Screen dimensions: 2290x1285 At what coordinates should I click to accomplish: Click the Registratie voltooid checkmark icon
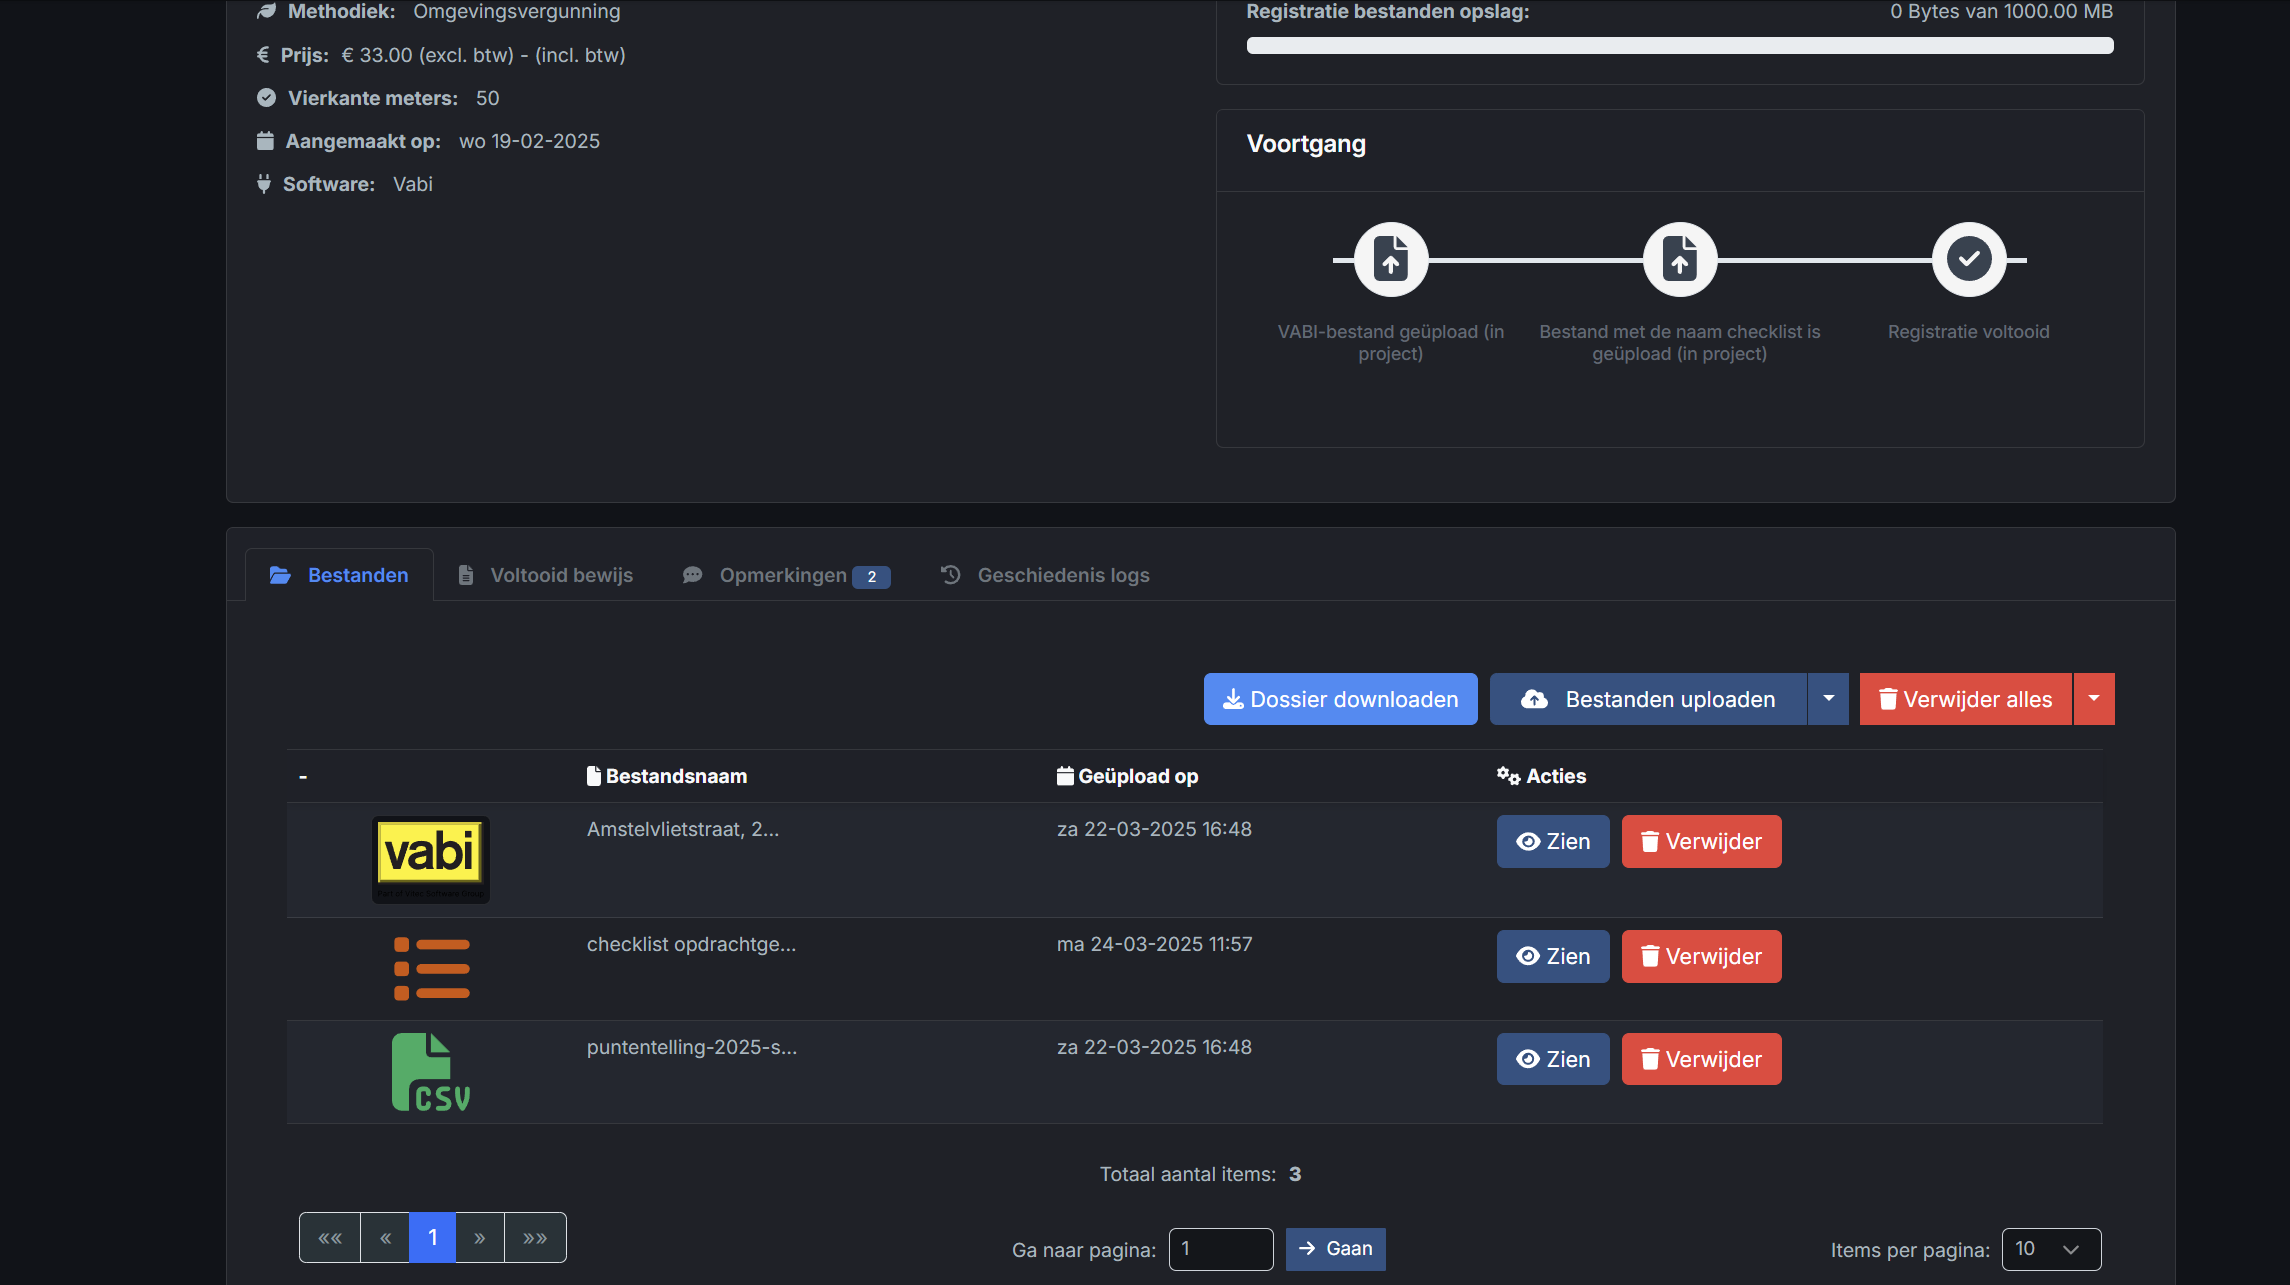tap(1969, 259)
